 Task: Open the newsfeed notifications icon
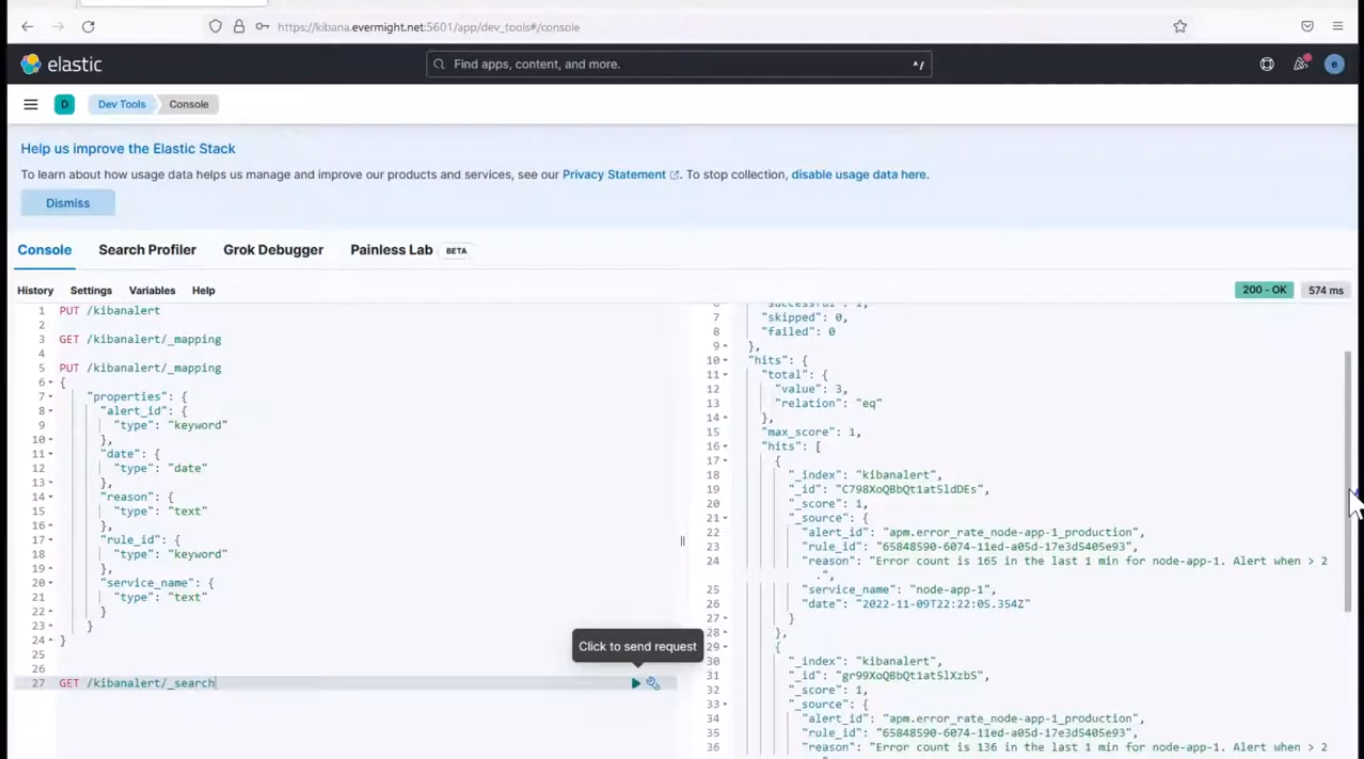pos(1300,64)
